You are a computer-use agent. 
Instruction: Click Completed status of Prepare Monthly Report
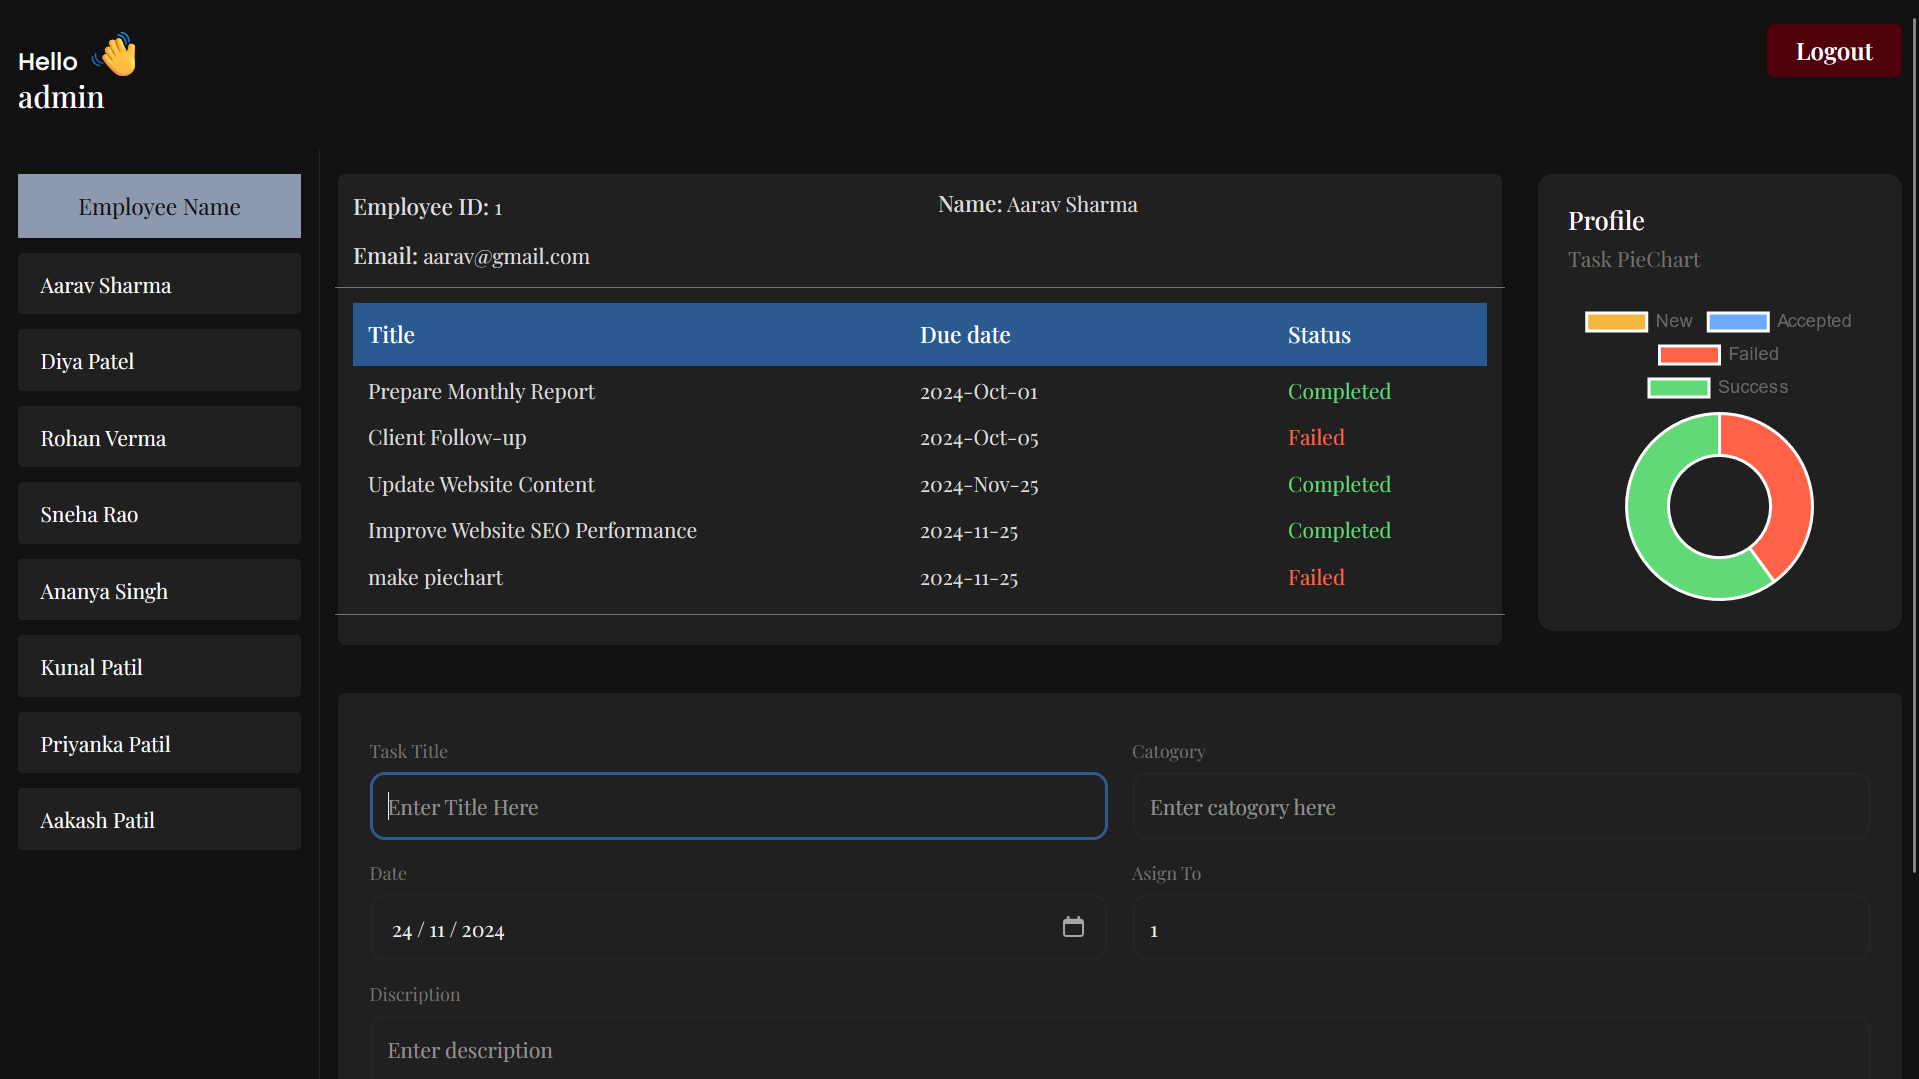pyautogui.click(x=1339, y=391)
